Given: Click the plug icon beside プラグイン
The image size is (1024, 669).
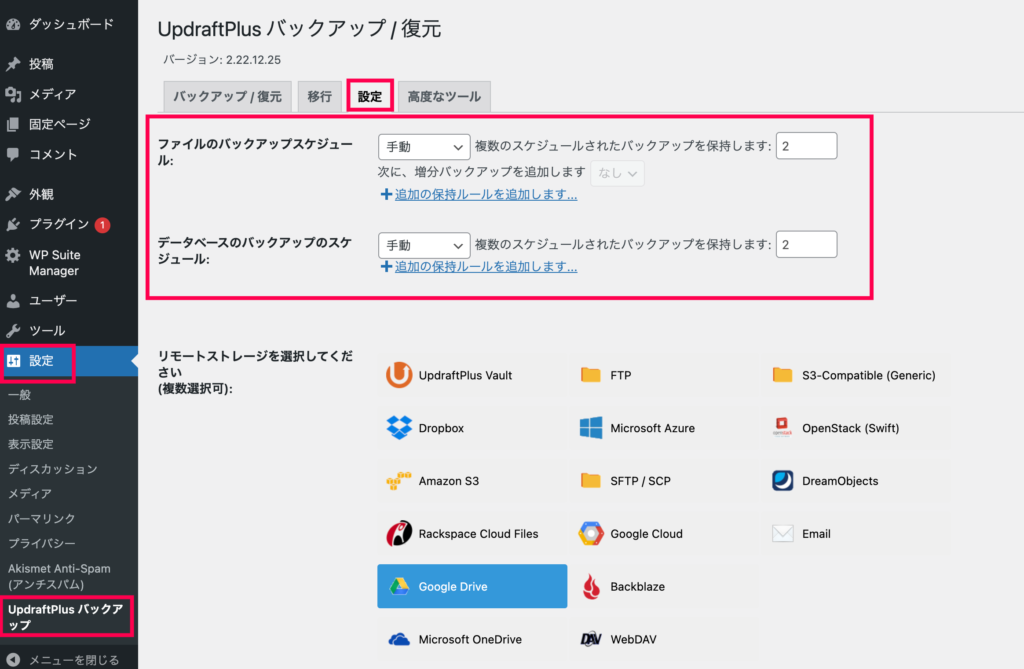Looking at the screenshot, I should (13, 225).
